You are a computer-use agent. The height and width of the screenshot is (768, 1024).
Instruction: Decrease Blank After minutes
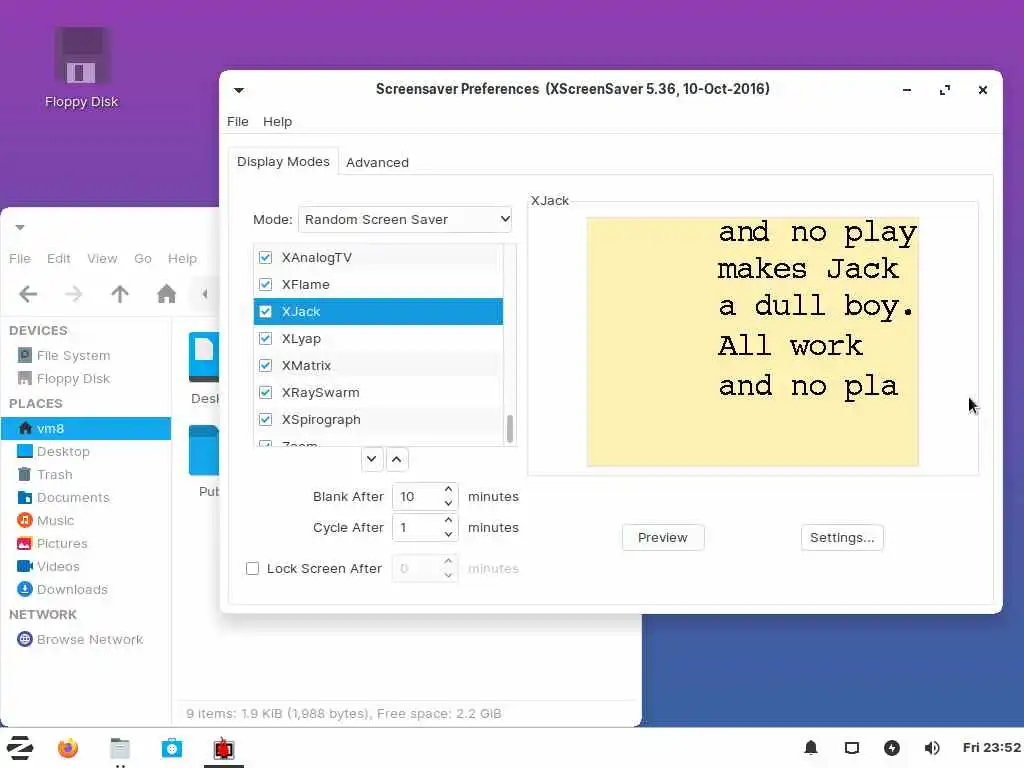coord(448,503)
